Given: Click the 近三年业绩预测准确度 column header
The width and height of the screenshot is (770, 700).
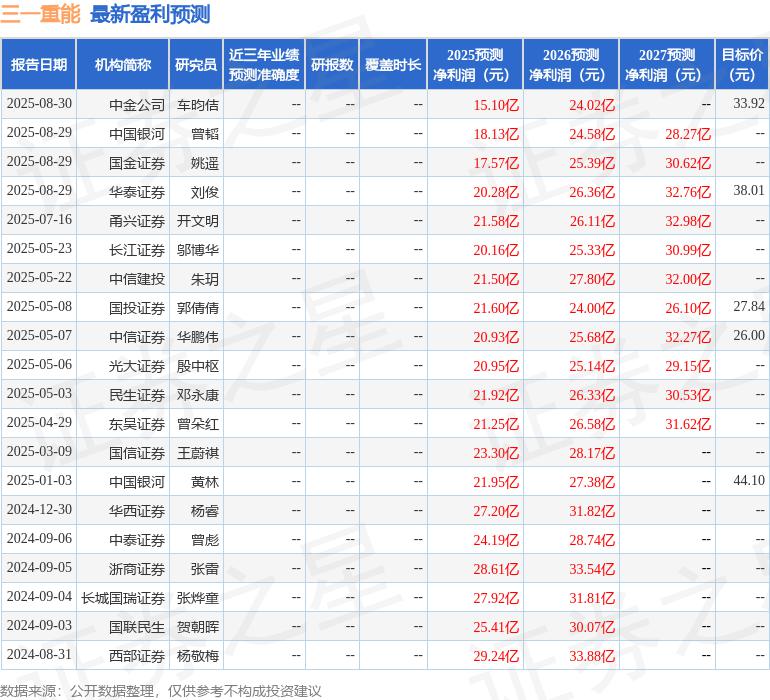Looking at the screenshot, I should 264,64.
